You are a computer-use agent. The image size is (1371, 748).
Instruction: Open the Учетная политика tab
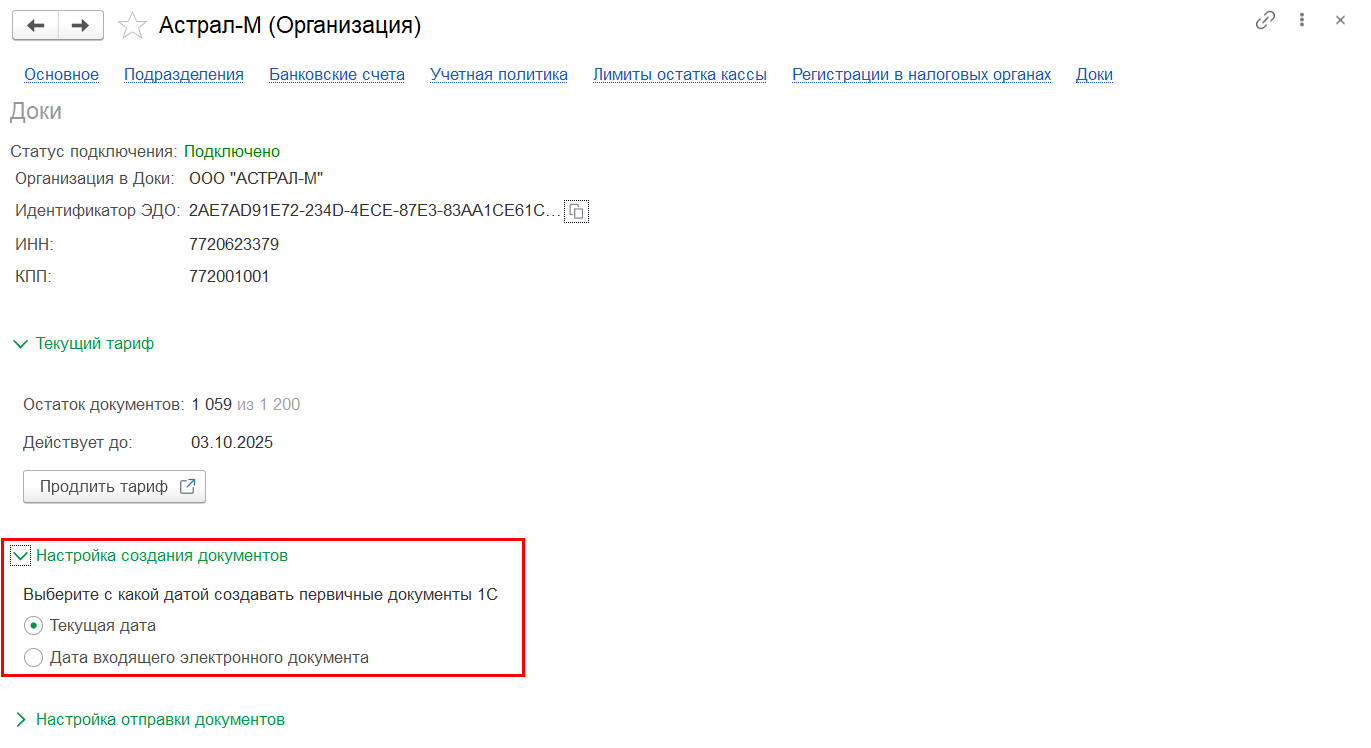tap(499, 75)
